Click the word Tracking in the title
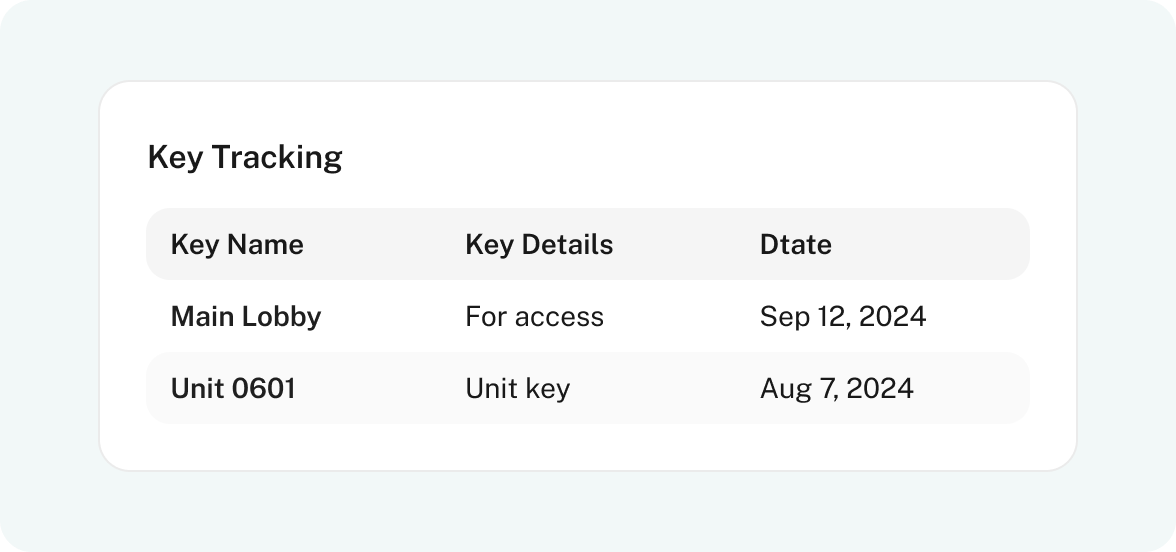 click(277, 158)
